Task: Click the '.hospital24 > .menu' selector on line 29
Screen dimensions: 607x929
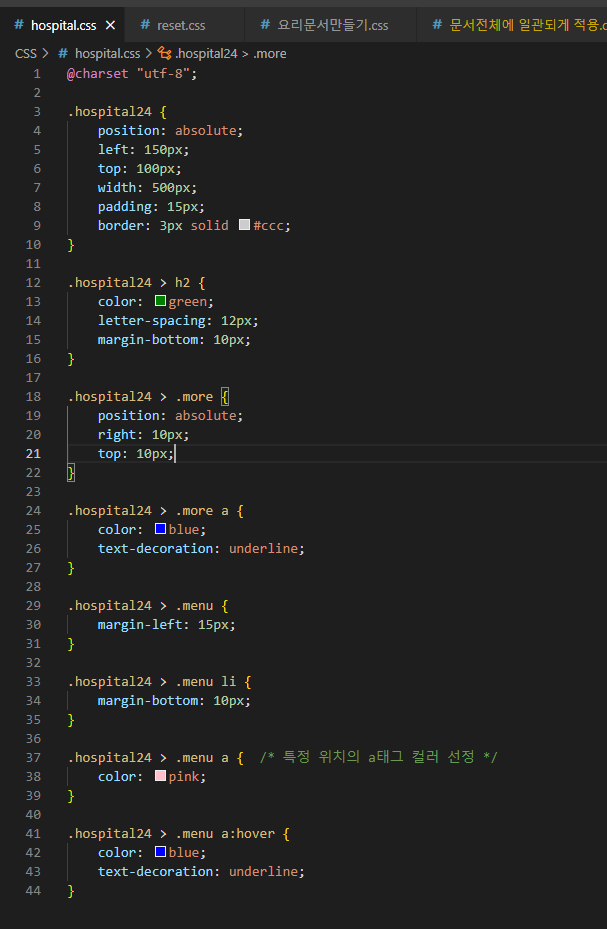Action: click(x=140, y=606)
